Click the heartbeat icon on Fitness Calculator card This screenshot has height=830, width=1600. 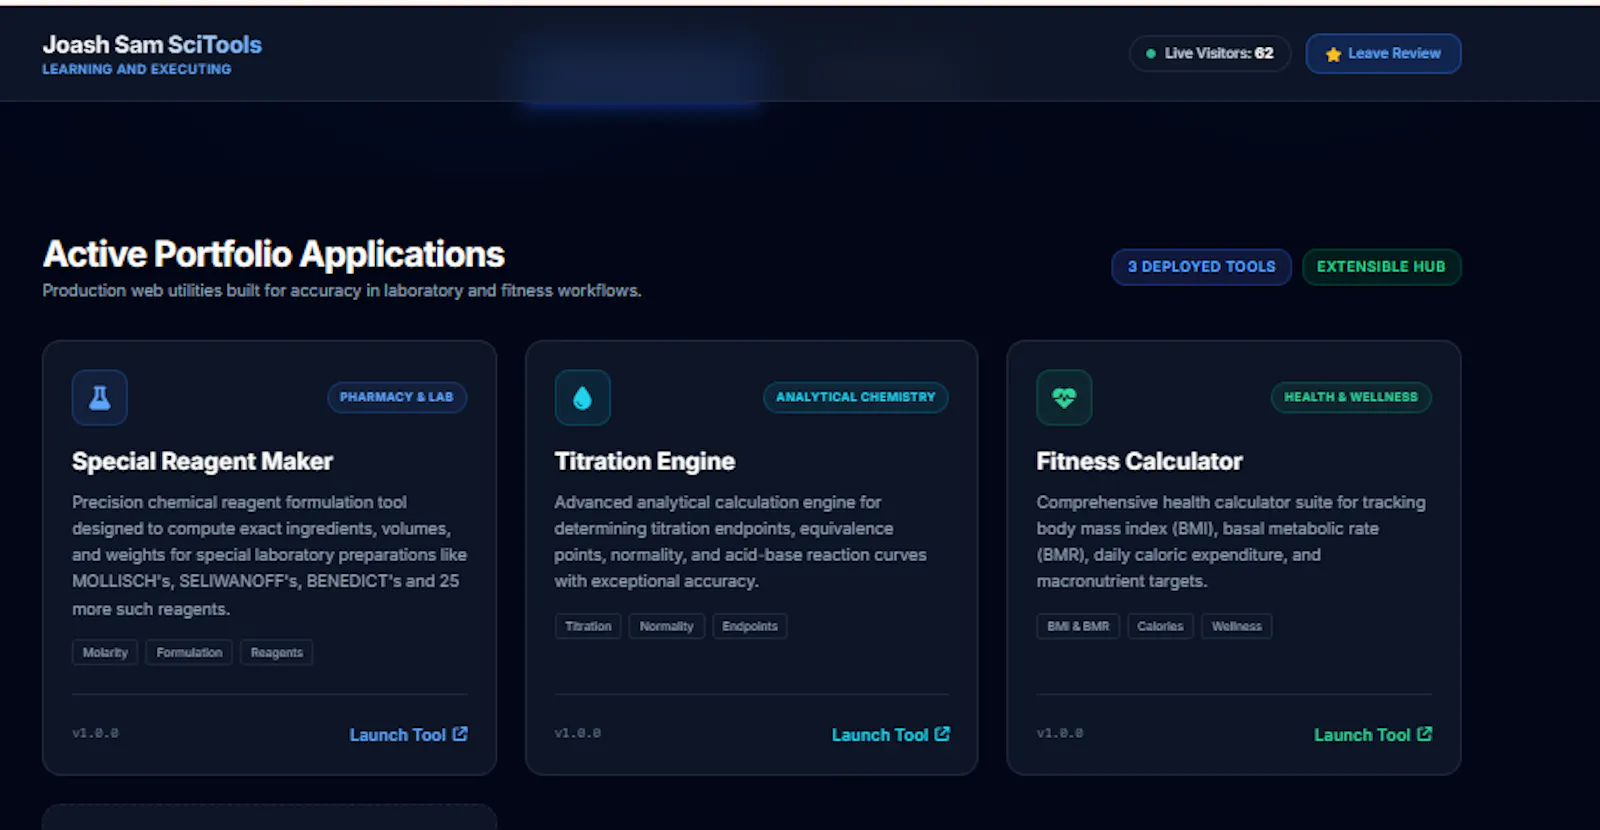tap(1064, 398)
